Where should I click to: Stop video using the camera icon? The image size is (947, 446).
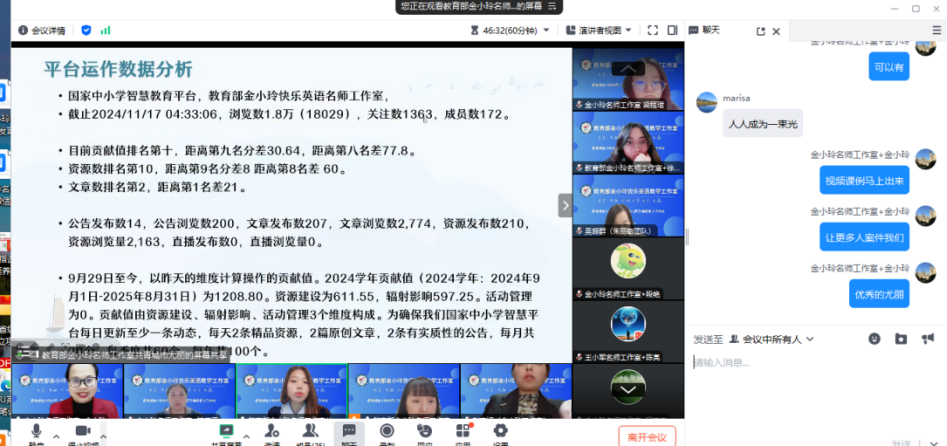83,432
